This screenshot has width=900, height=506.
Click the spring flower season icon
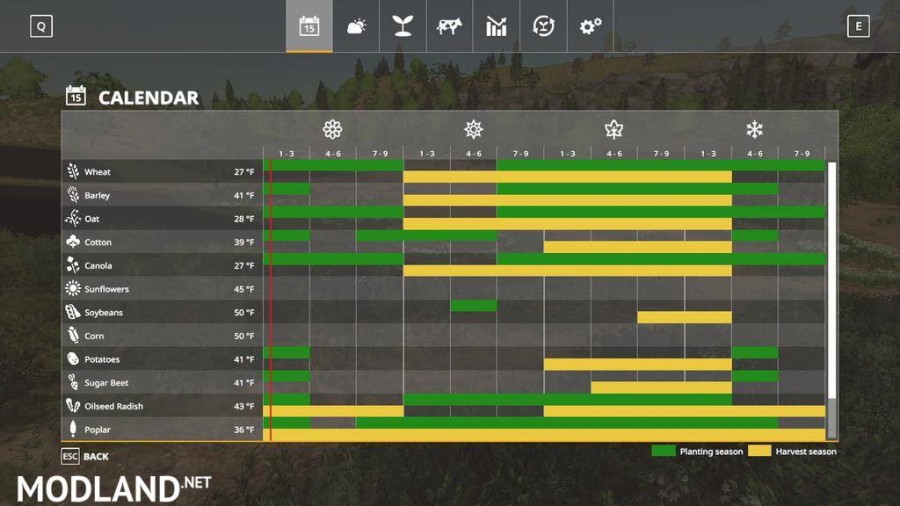[332, 130]
